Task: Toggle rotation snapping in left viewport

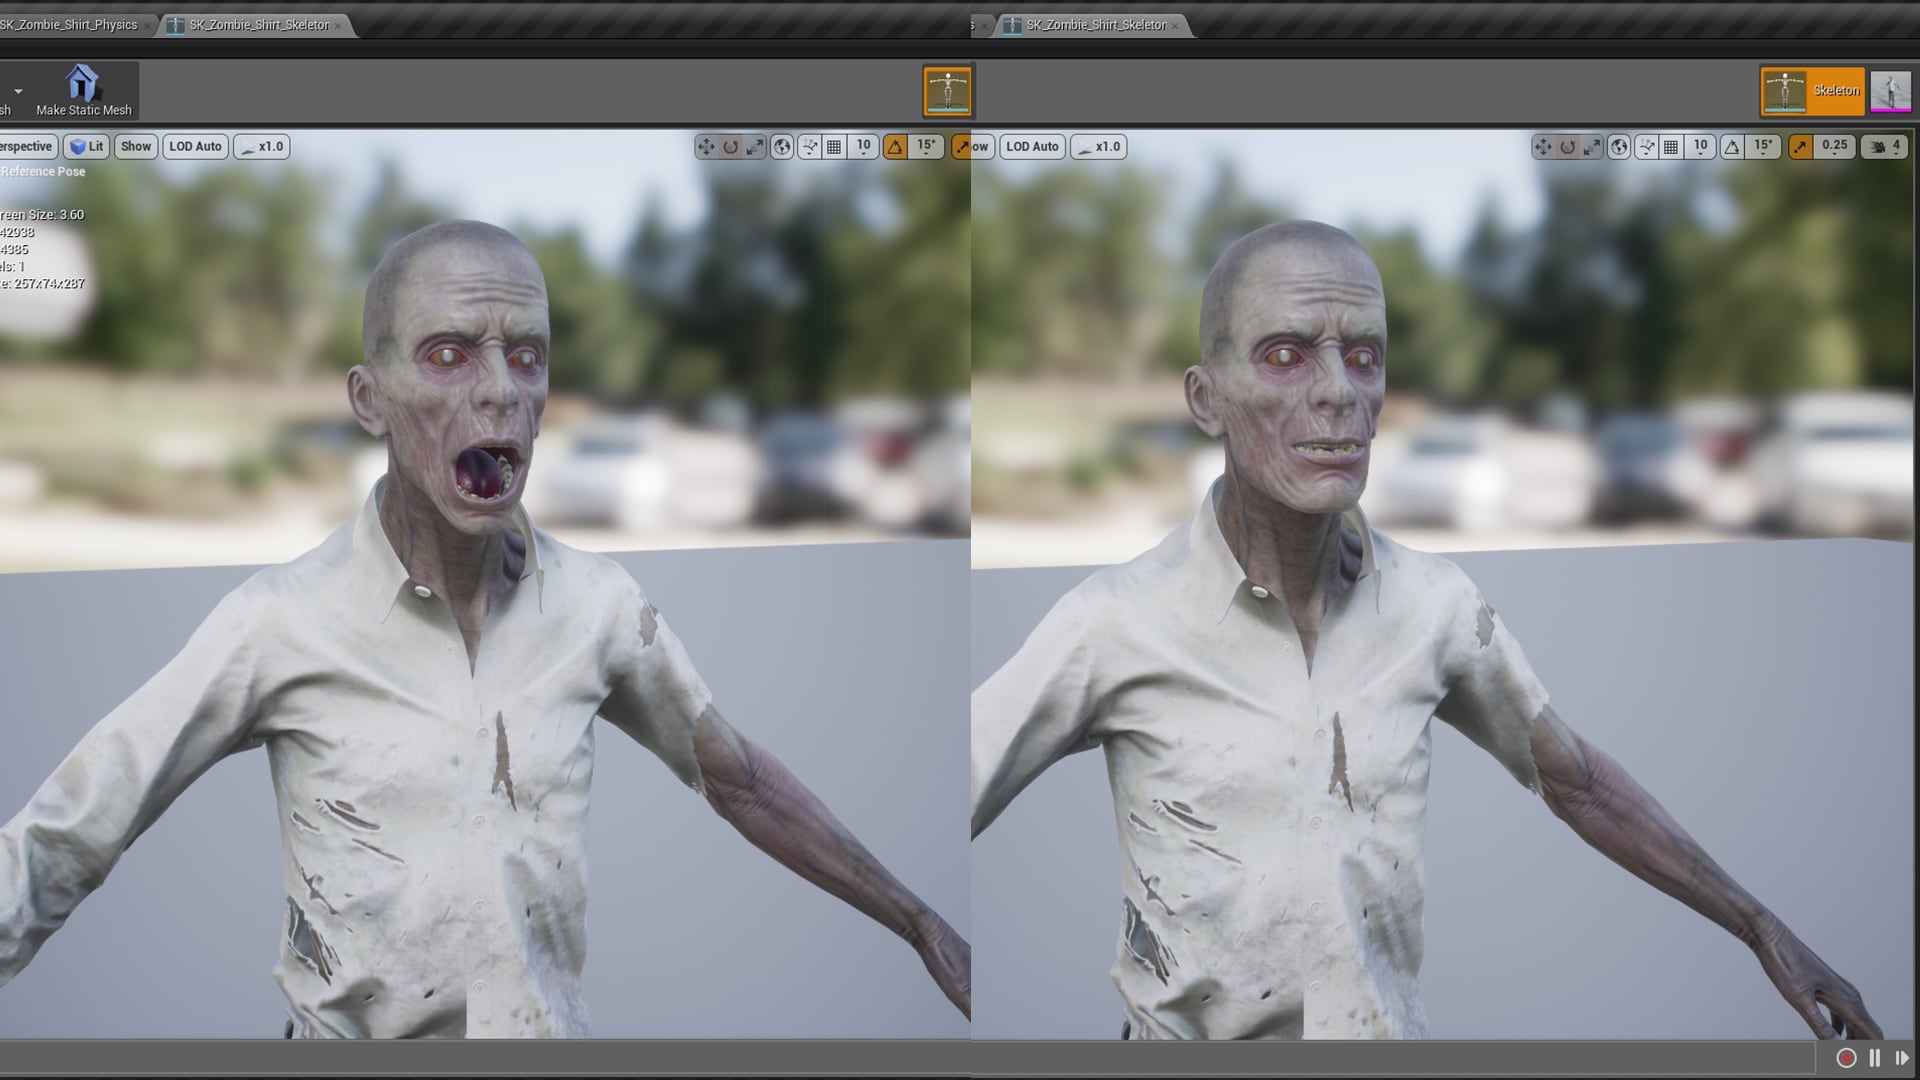Action: (x=895, y=147)
